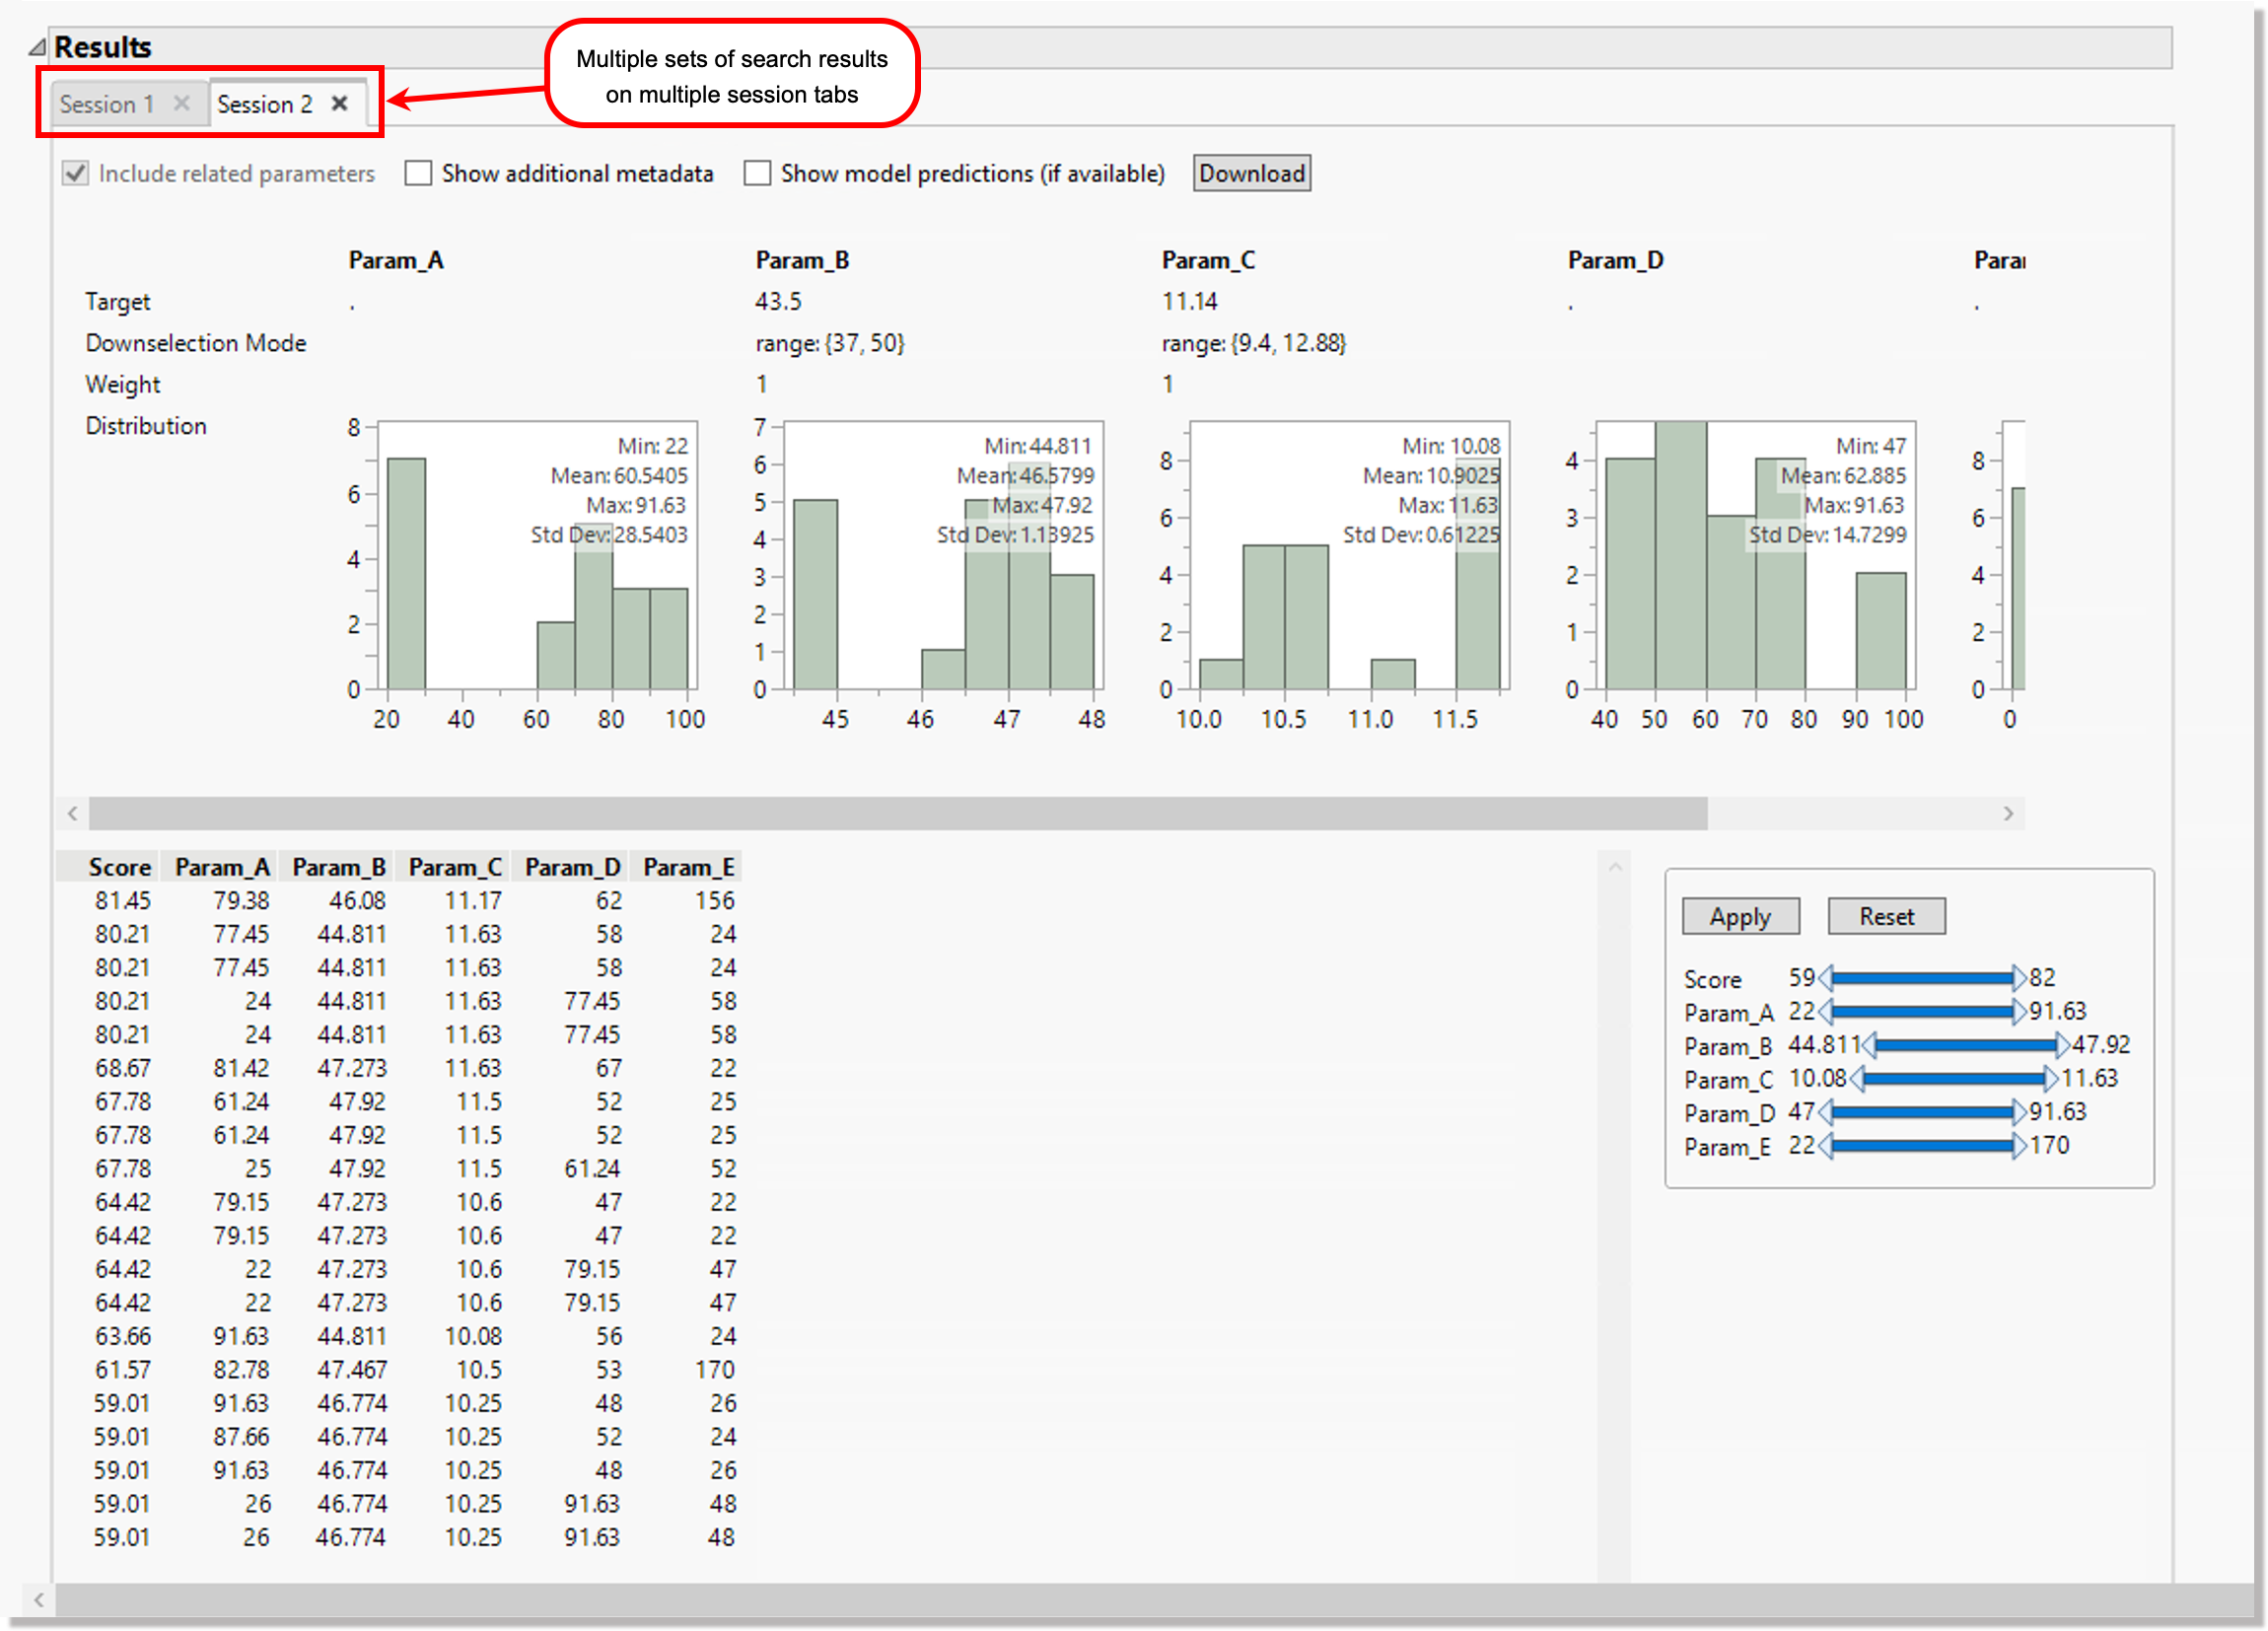Click the Param_C range slider bar
The image size is (2268, 1631).
coord(1953,1079)
